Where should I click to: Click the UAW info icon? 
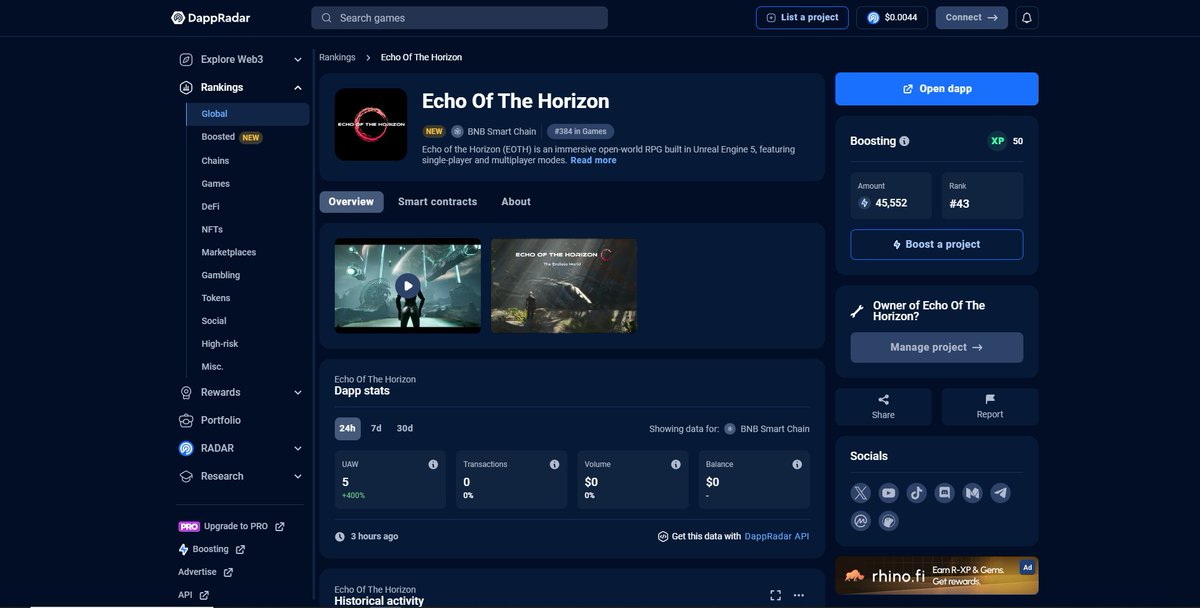[x=433, y=464]
